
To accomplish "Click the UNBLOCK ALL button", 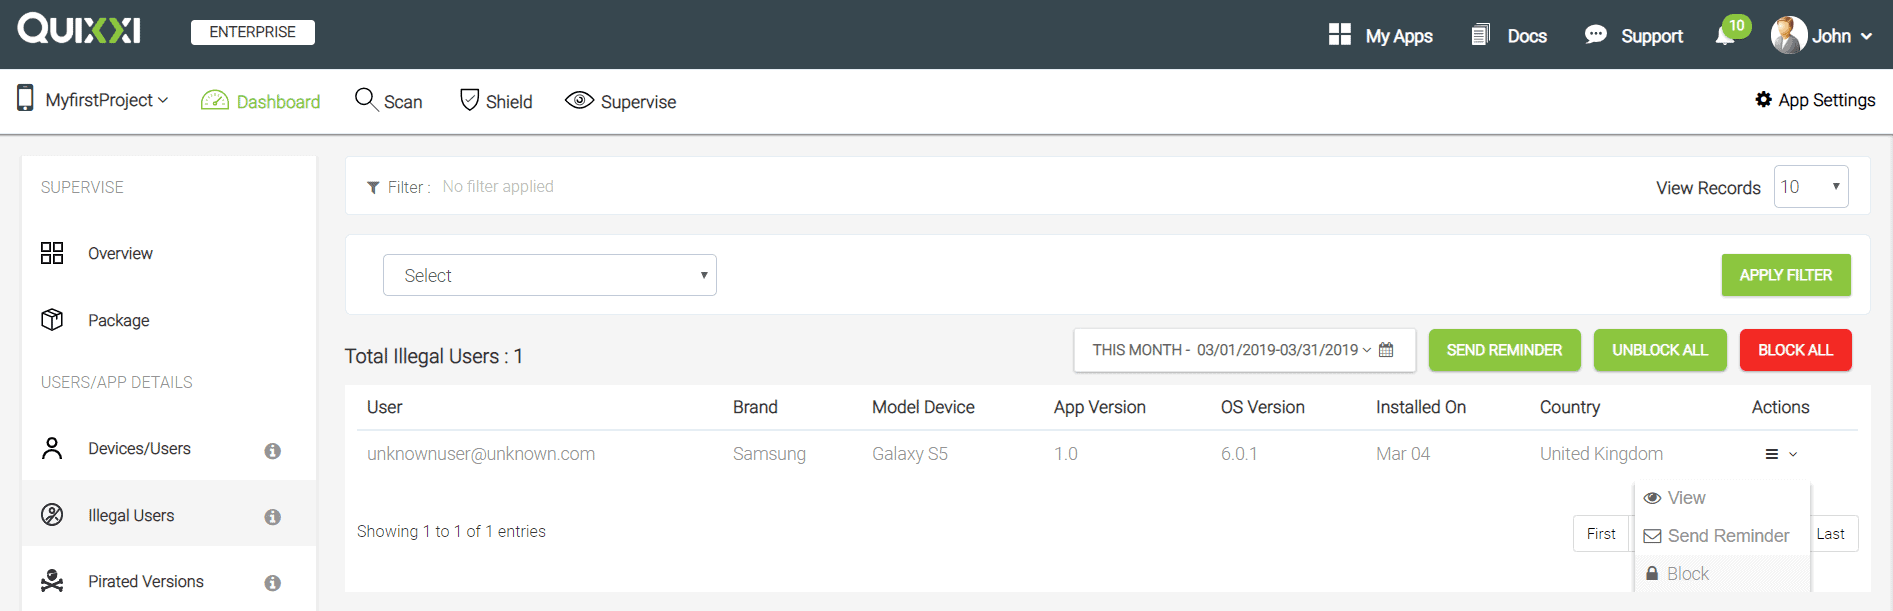I will (1660, 350).
